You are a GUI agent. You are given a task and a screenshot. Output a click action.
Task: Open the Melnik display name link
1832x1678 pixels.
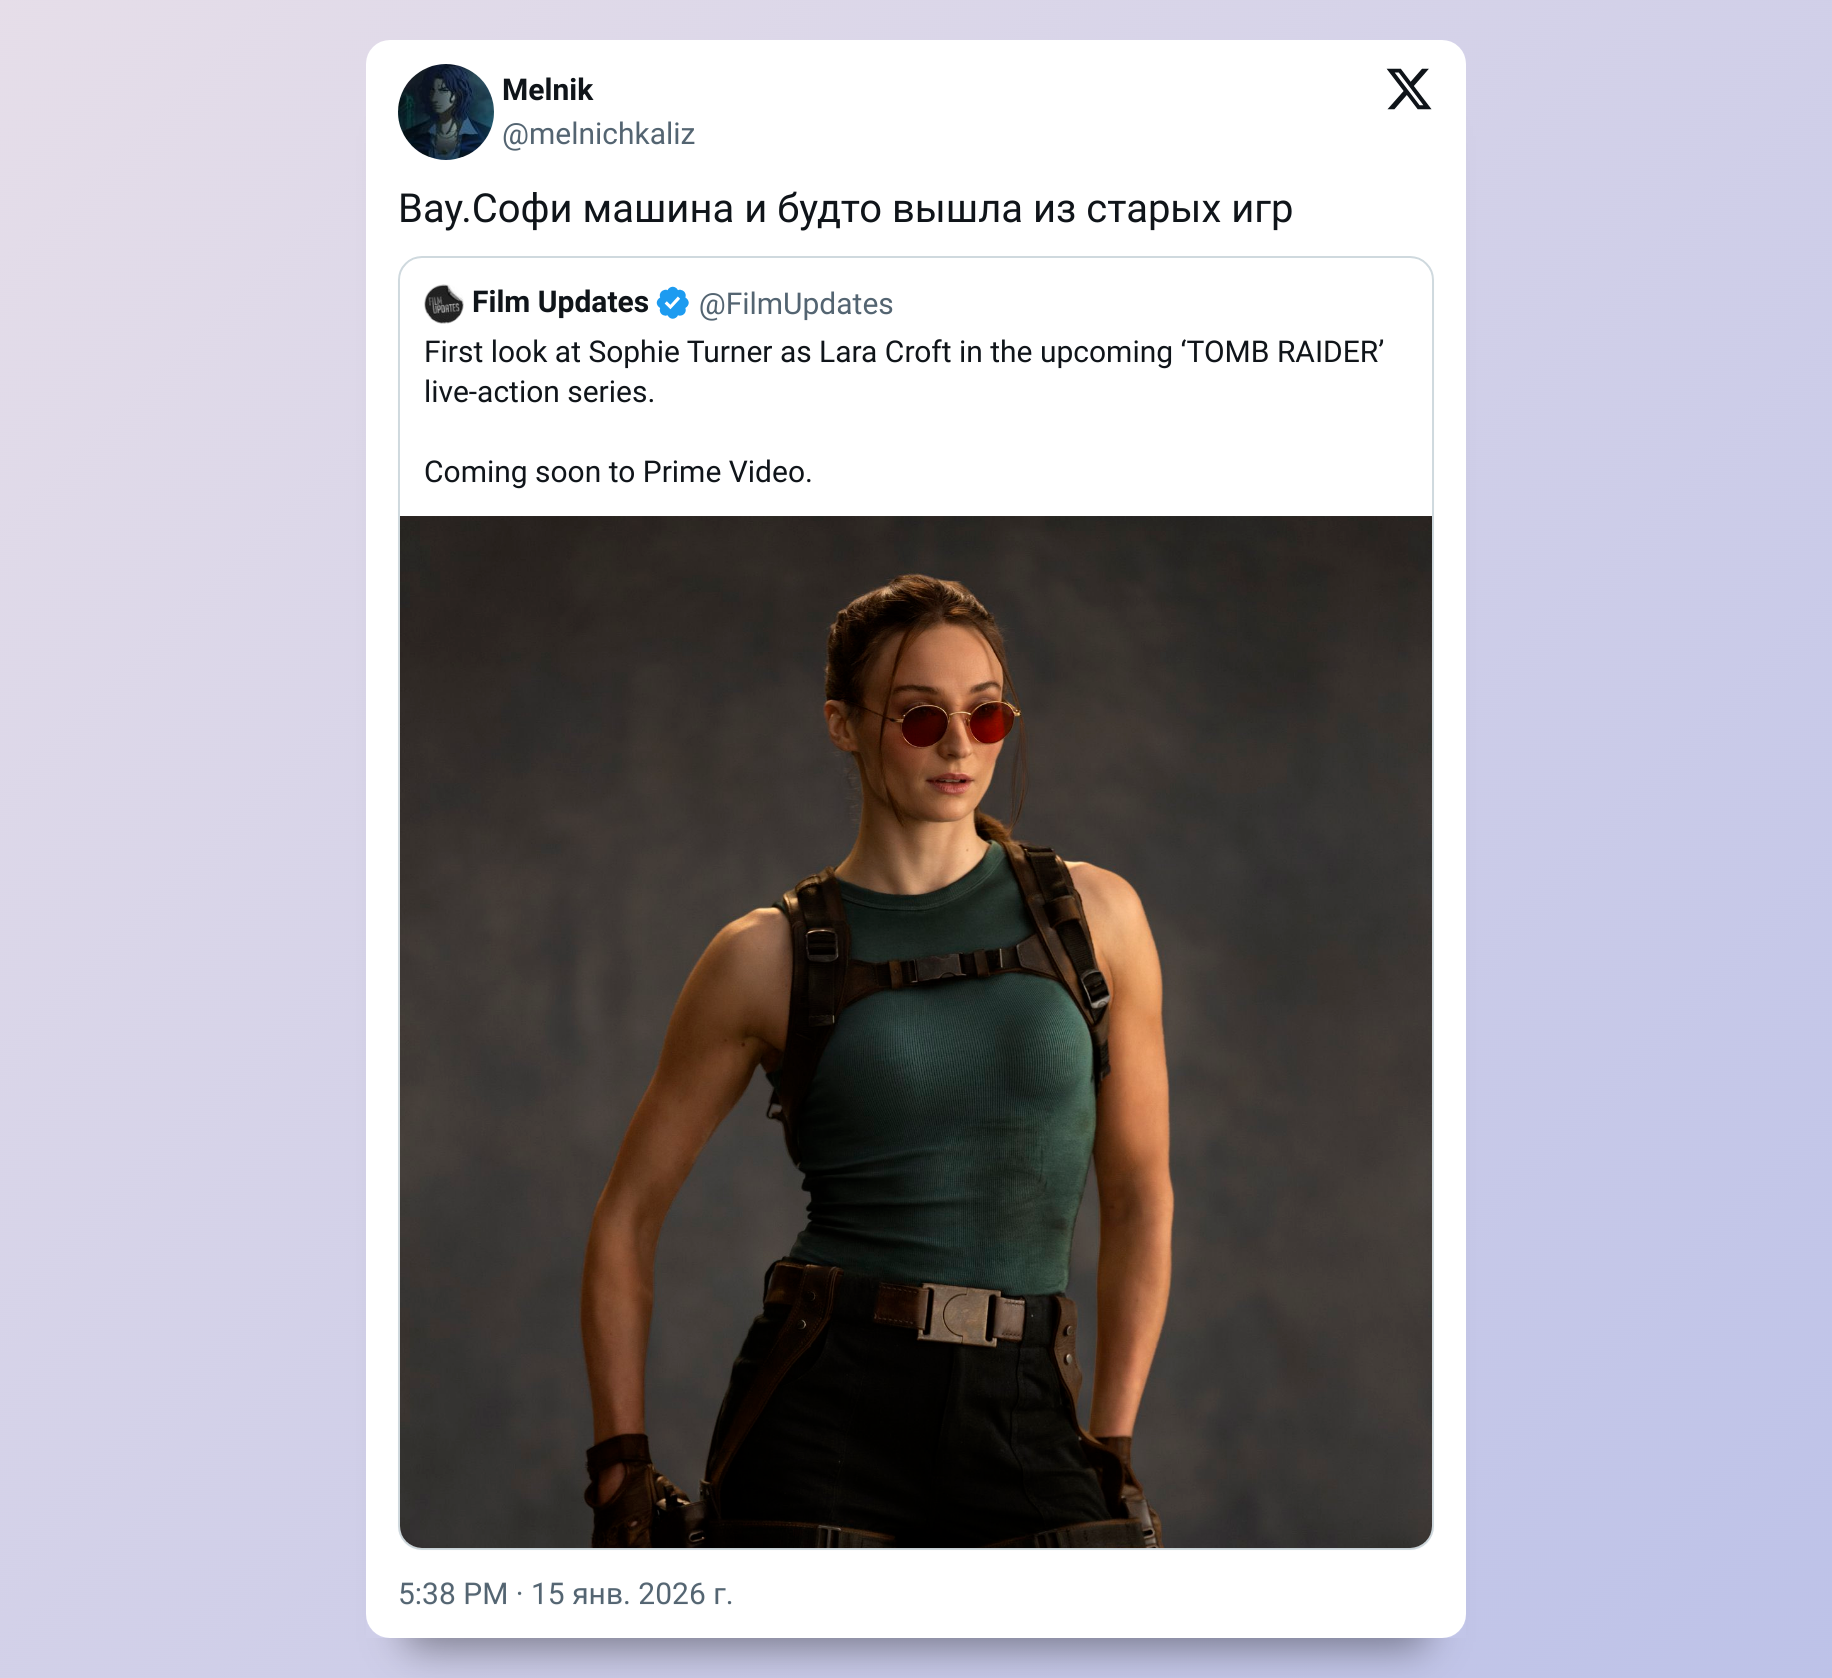pos(547,90)
